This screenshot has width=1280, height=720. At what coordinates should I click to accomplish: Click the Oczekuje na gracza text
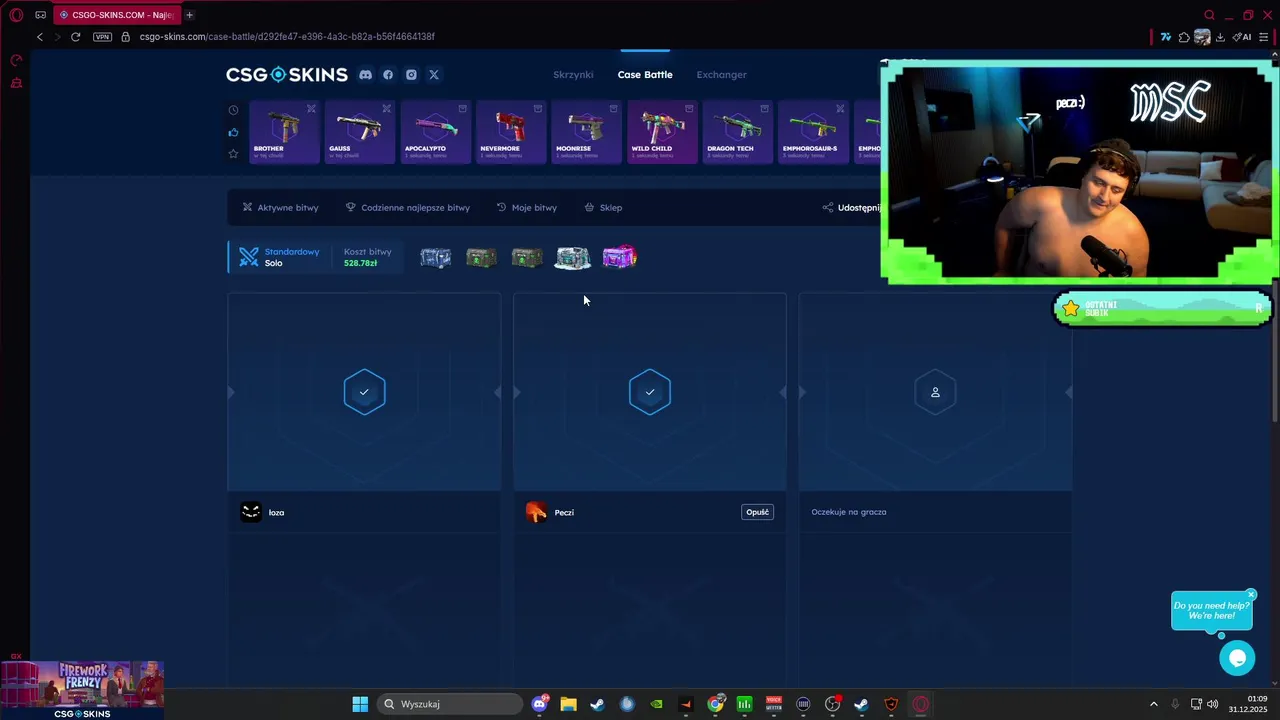[x=849, y=512]
